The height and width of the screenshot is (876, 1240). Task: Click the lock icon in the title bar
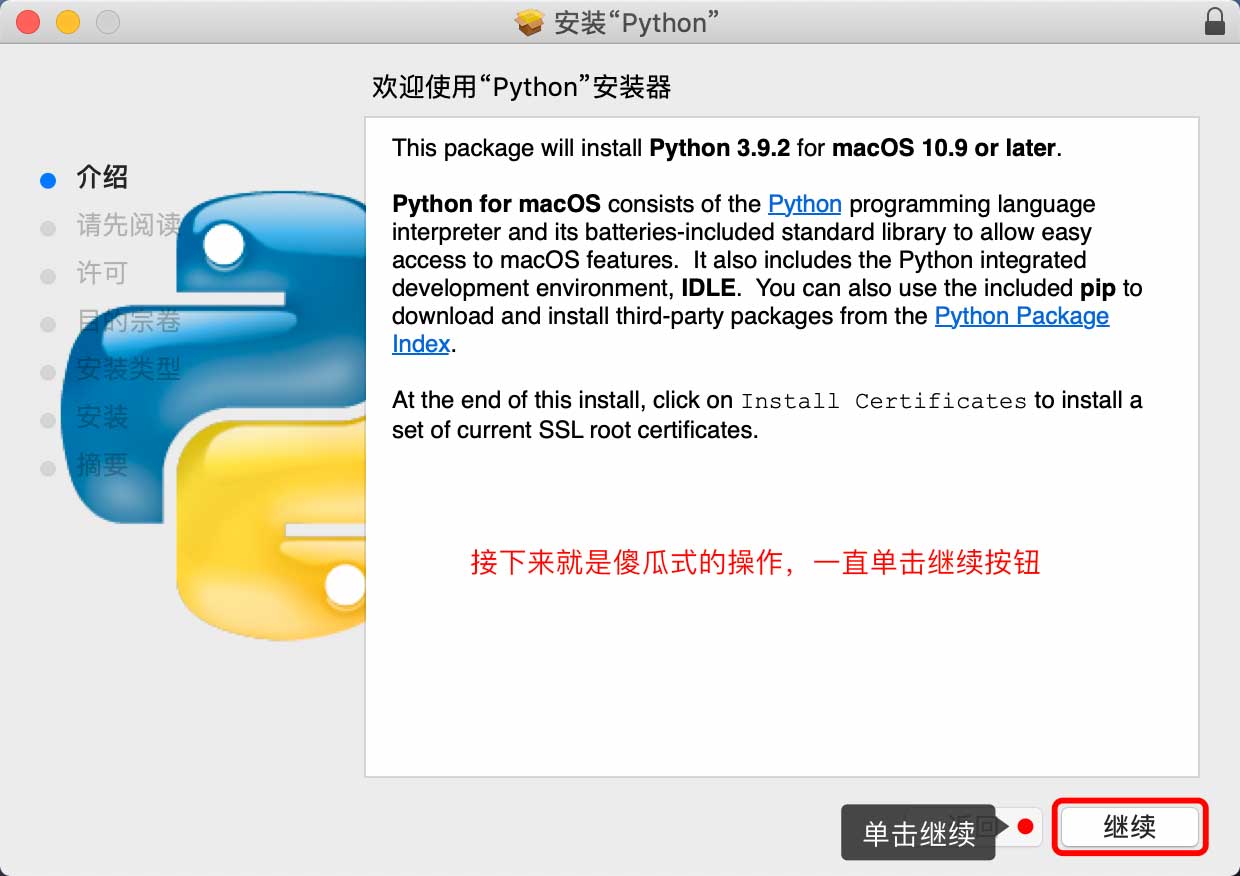pyautogui.click(x=1212, y=21)
